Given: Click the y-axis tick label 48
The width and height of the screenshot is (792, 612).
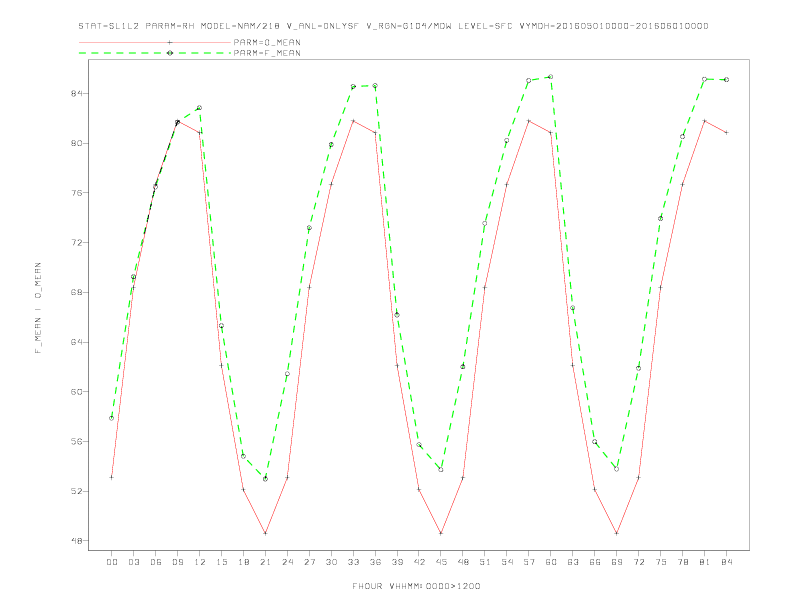Looking at the screenshot, I should (76, 541).
